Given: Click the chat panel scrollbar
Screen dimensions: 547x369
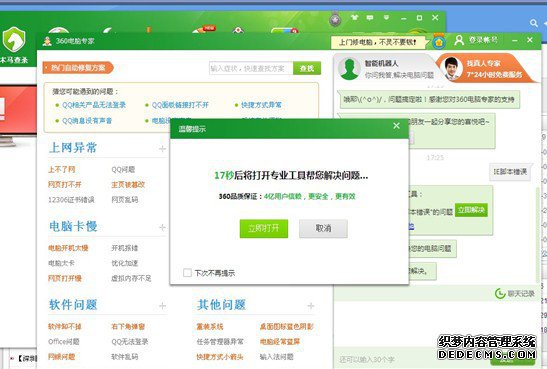Looking at the screenshot, I should [x=538, y=234].
